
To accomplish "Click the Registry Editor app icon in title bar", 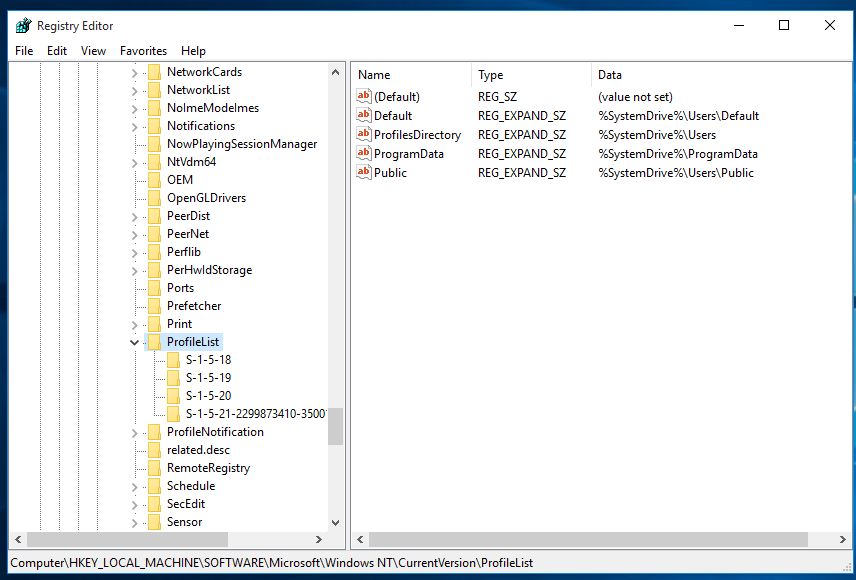I will (23, 26).
